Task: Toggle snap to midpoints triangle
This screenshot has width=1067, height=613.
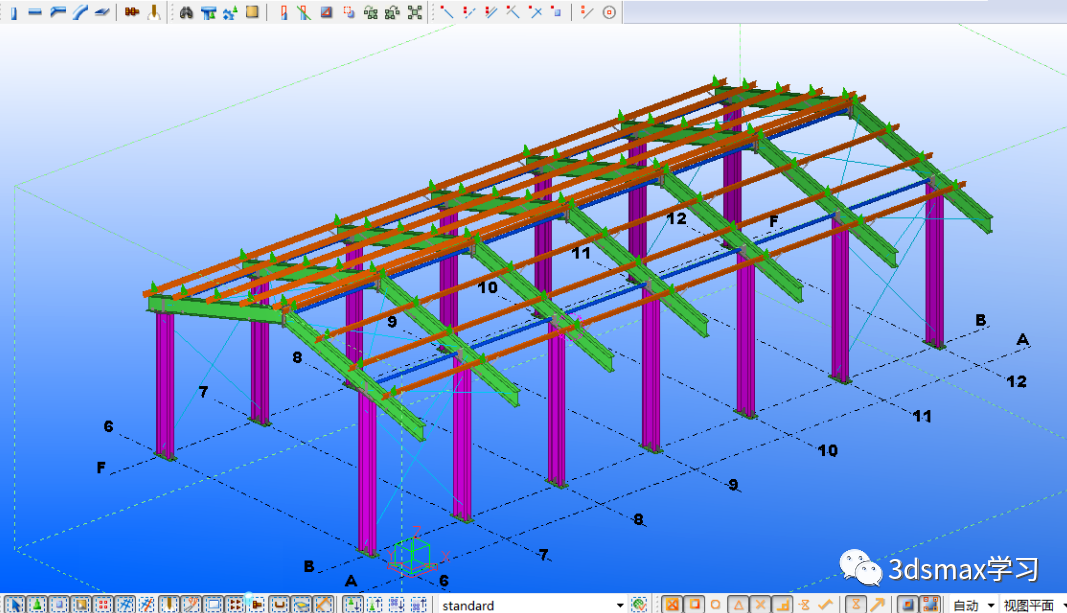Action: [738, 605]
